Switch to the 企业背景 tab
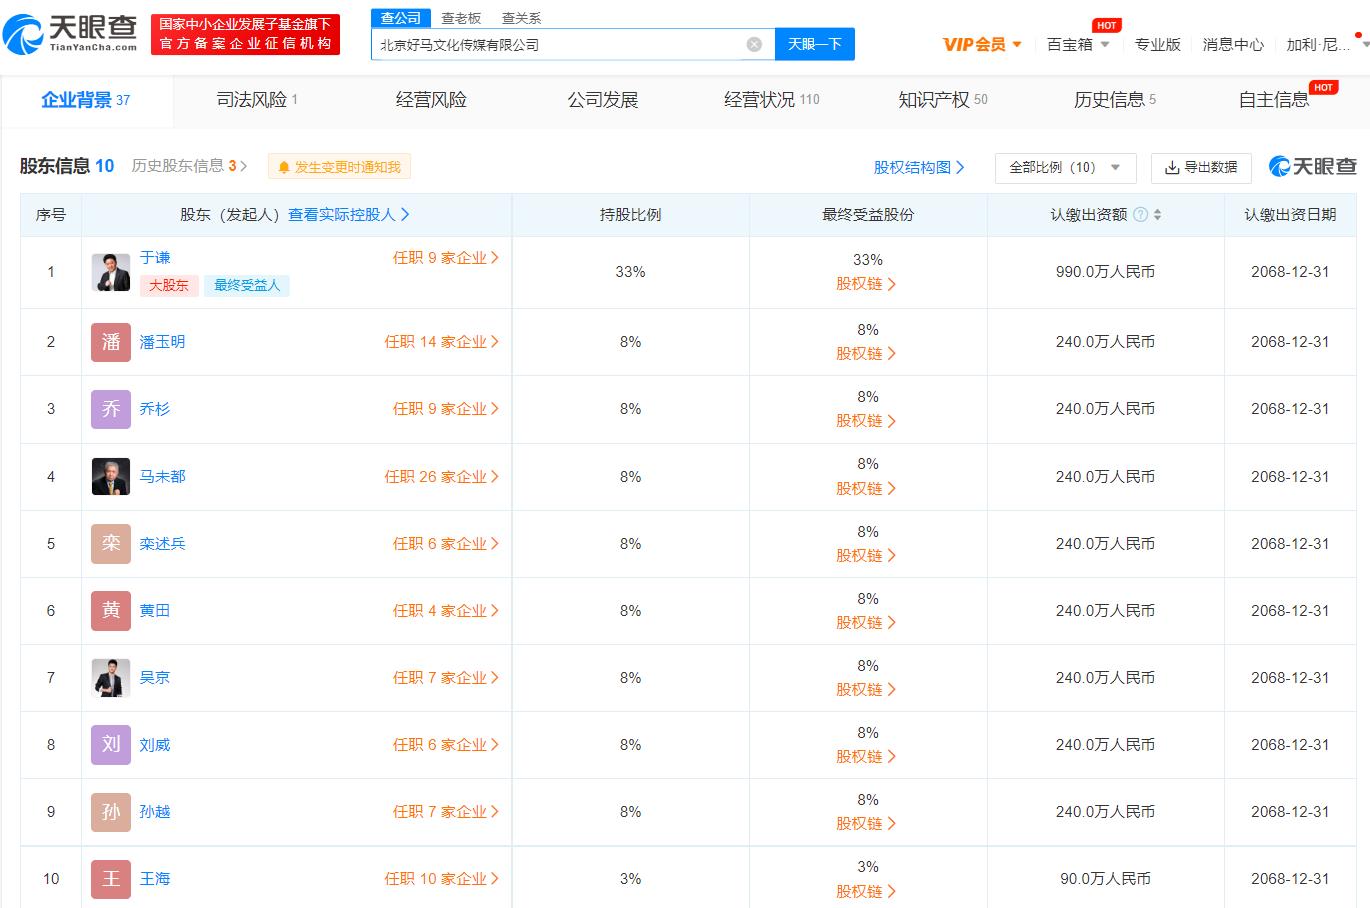The image size is (1370, 908). click(86, 100)
